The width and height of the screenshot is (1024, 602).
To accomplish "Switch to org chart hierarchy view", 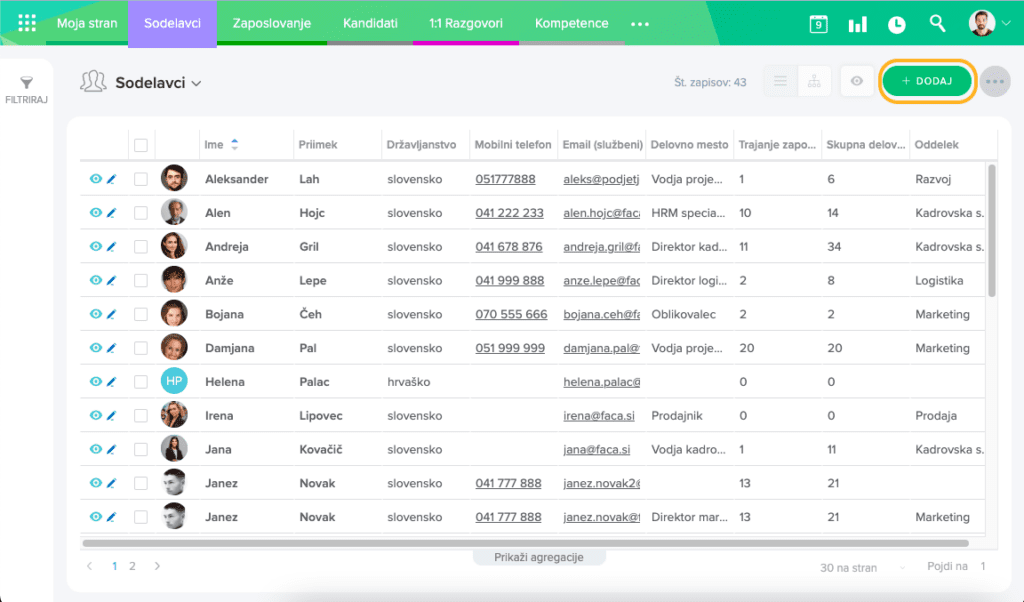I will click(x=814, y=82).
